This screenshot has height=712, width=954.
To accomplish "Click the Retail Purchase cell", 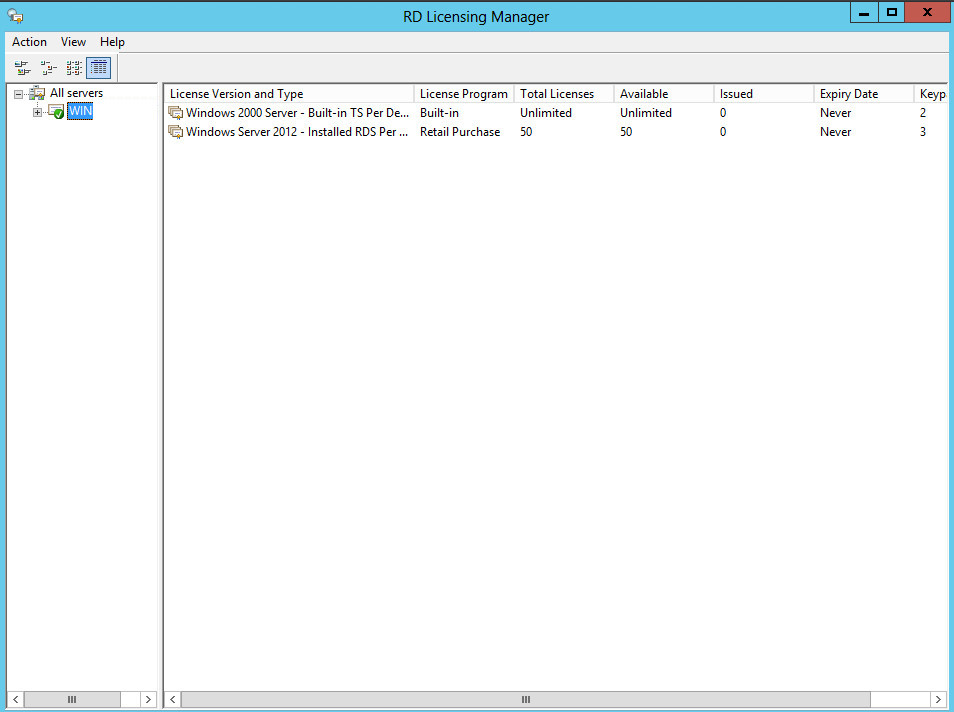I will (460, 132).
